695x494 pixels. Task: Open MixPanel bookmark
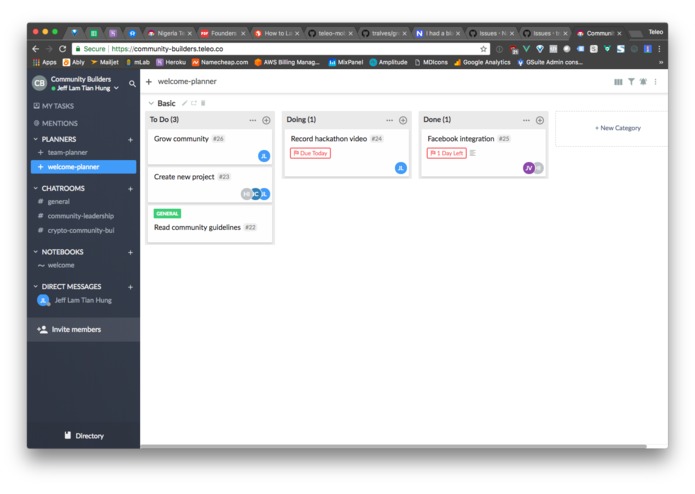click(x=346, y=62)
